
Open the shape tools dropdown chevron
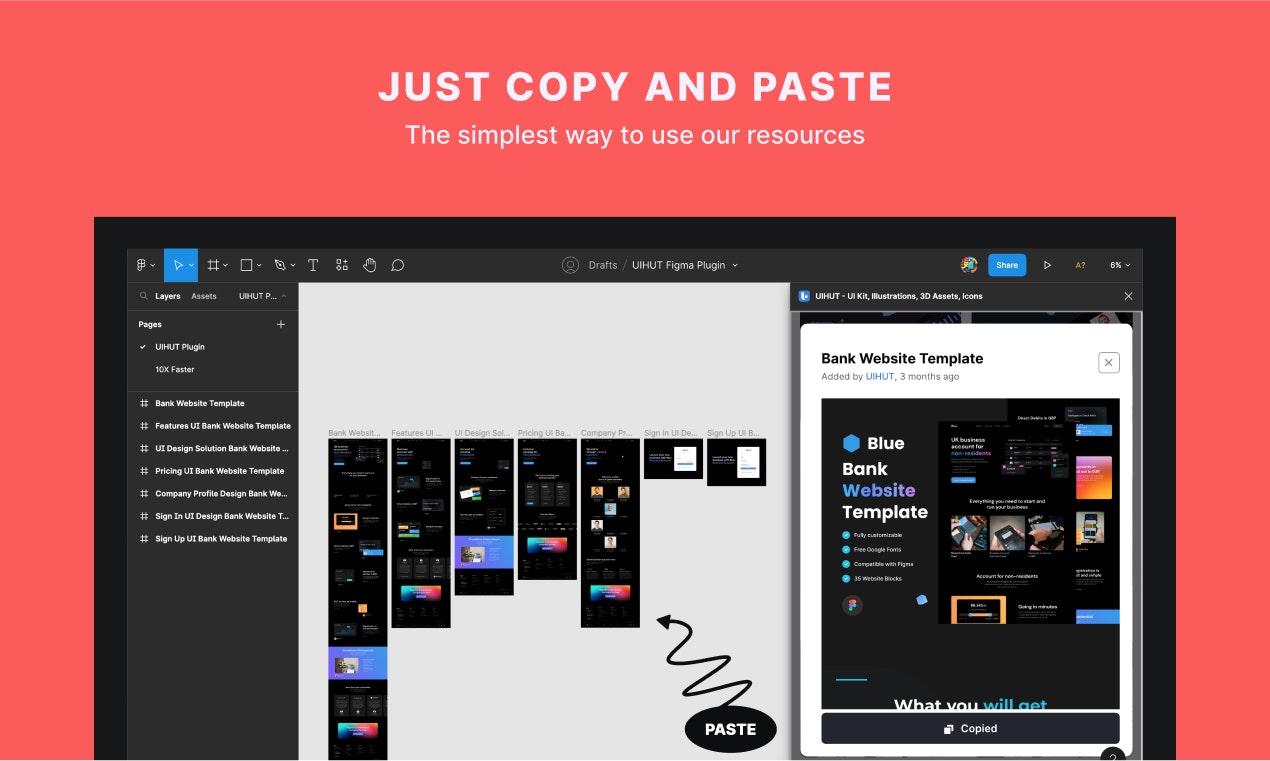coord(259,266)
